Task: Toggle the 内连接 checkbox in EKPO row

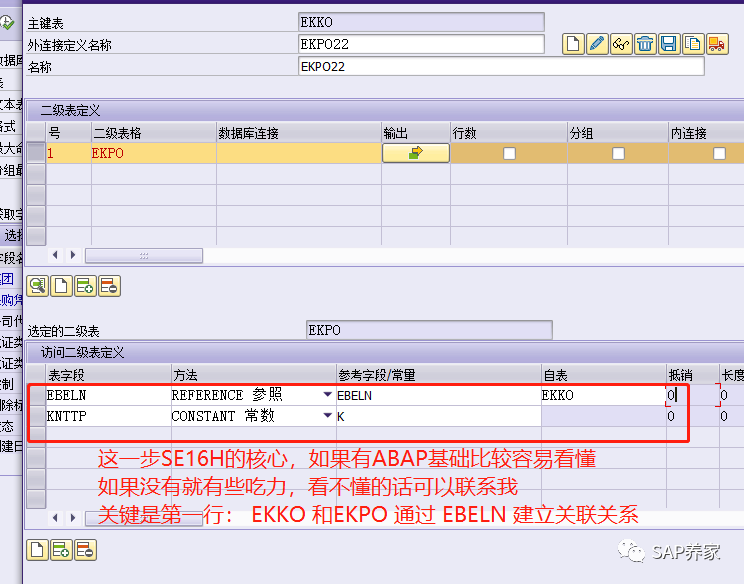Action: tap(719, 153)
